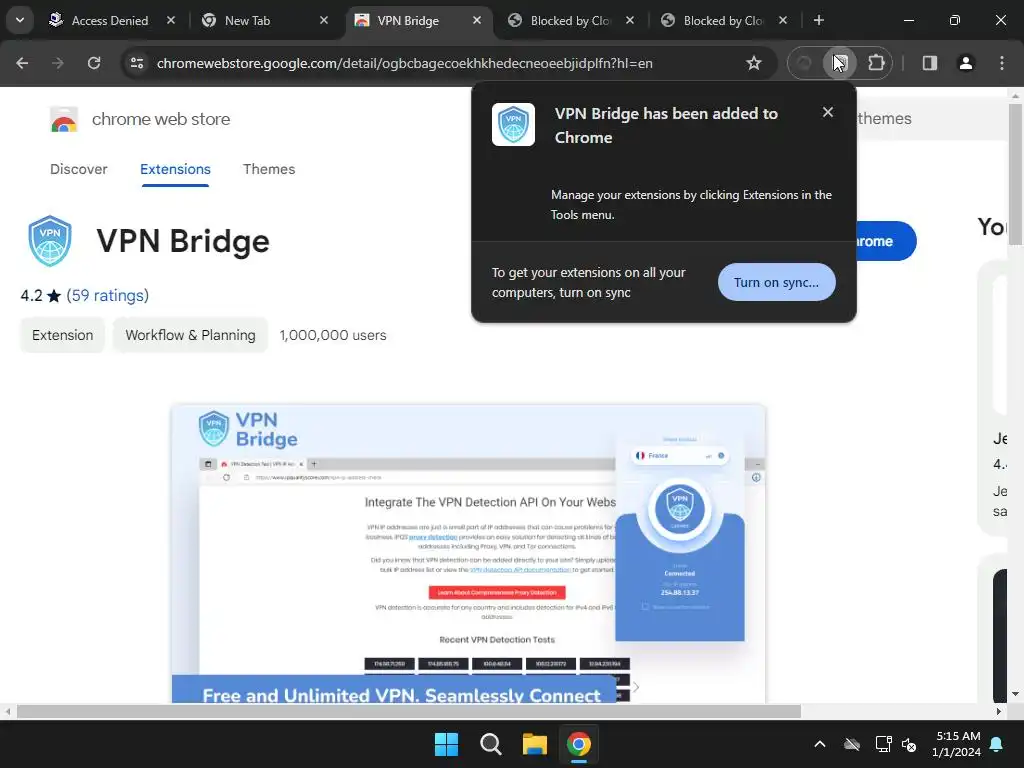View site information icon in address bar
The width and height of the screenshot is (1024, 768).
tap(137, 63)
